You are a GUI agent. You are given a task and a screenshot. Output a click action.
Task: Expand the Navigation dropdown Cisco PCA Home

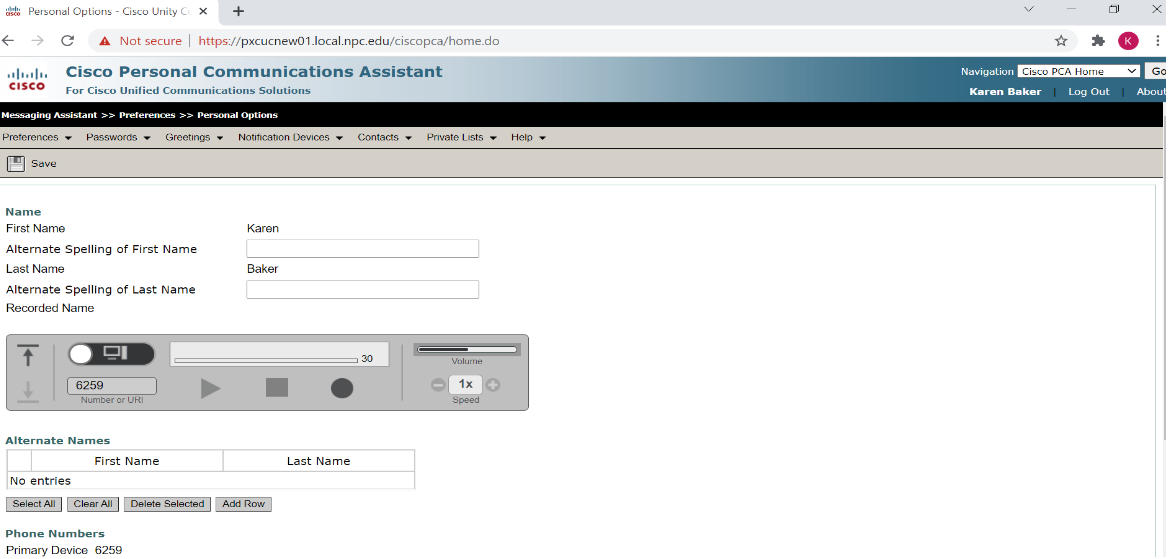coord(1079,72)
